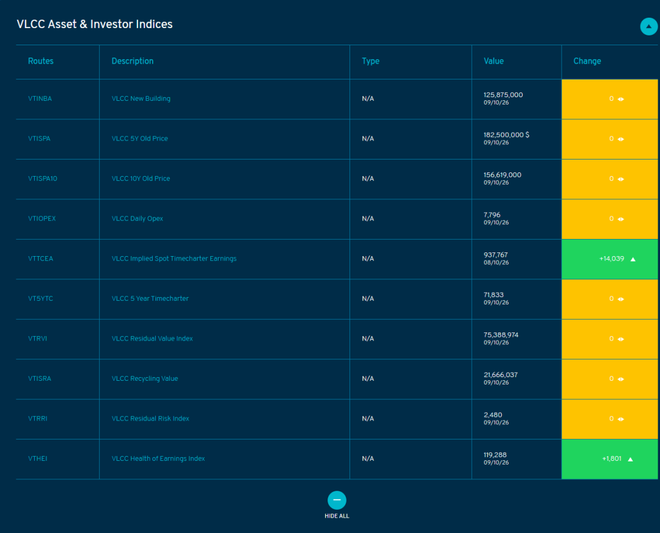Click VLCC Recycling Value description
Screen dimensions: 660x533
(145, 378)
